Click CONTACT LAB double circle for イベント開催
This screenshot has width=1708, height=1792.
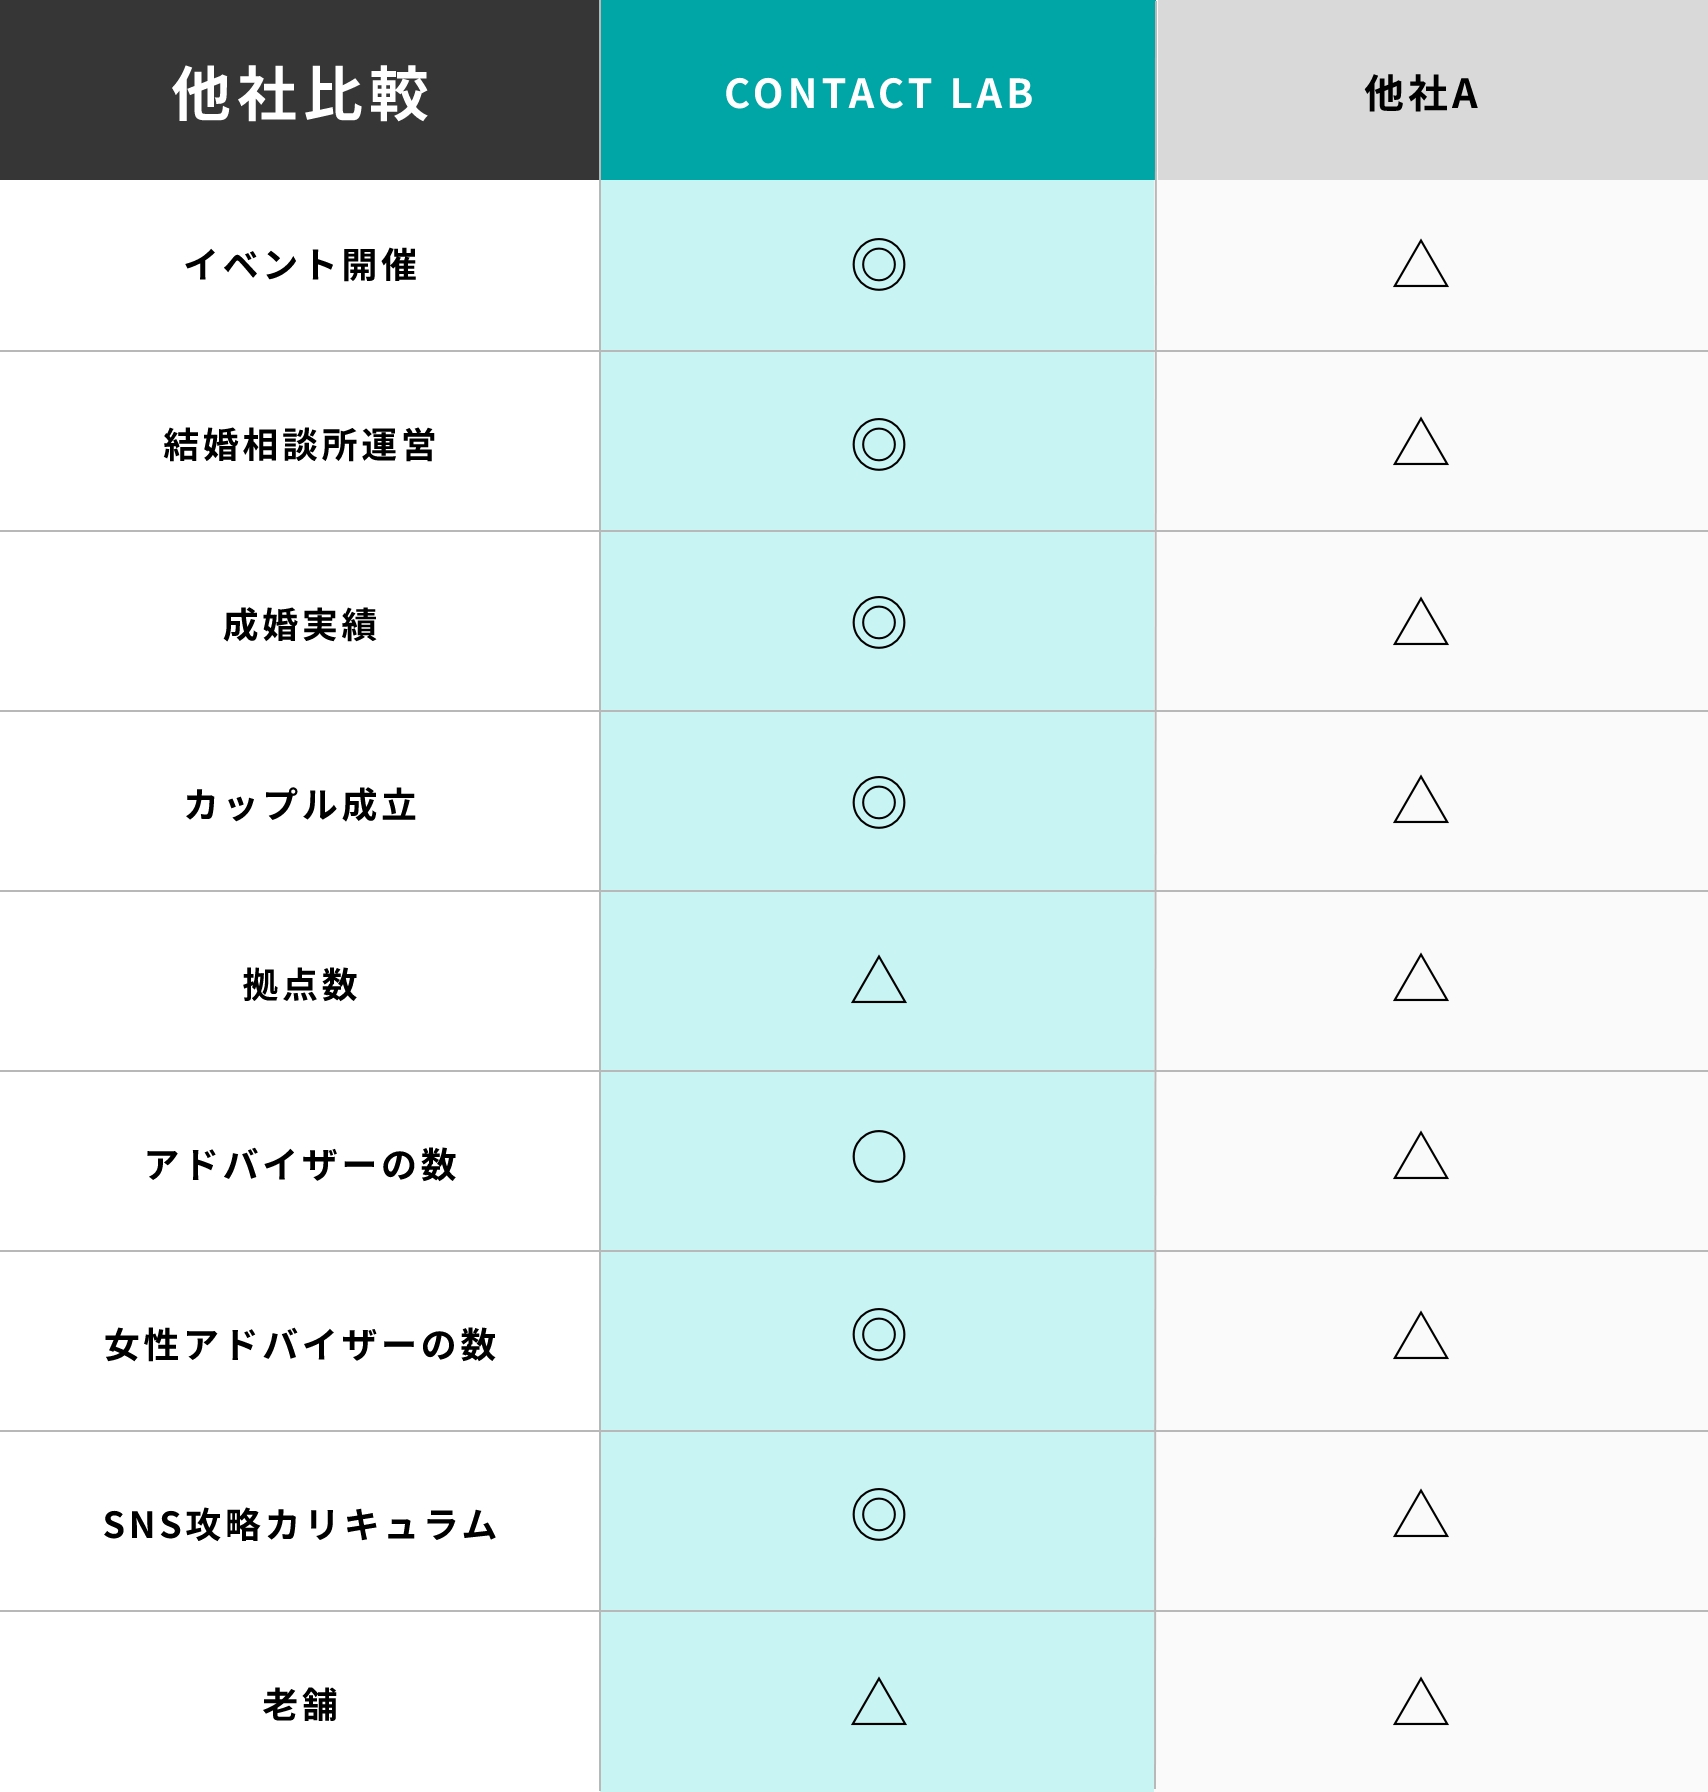(878, 265)
